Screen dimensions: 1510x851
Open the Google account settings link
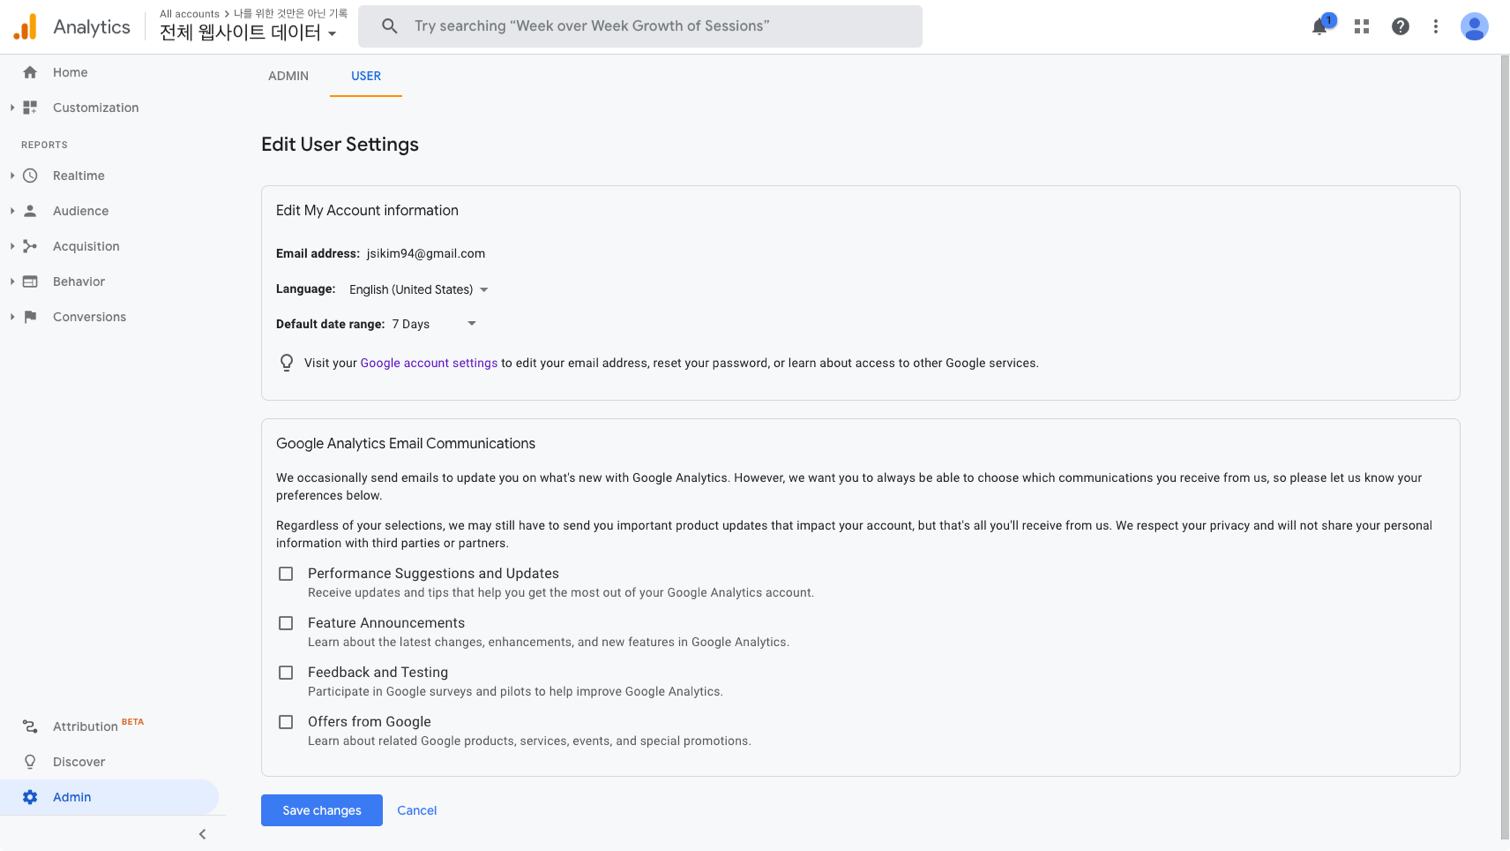pos(429,363)
